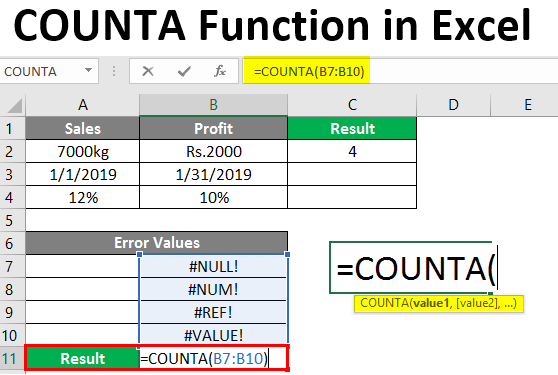
Task: Click the Select All corner triangle
Action: coord(14,106)
